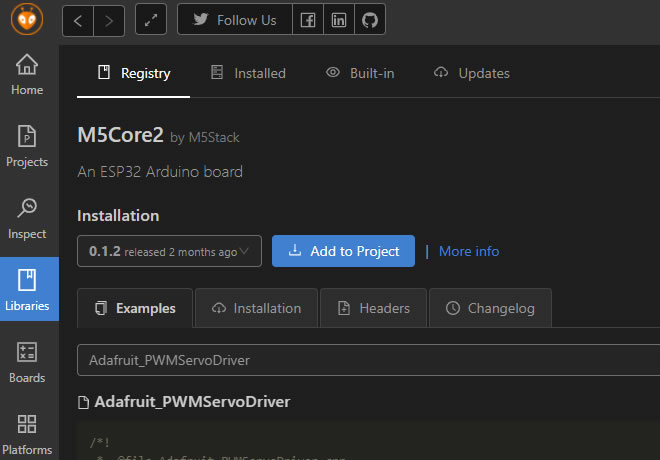660x460 pixels.
Task: Open Projects in the sidebar
Action: [x=27, y=147]
